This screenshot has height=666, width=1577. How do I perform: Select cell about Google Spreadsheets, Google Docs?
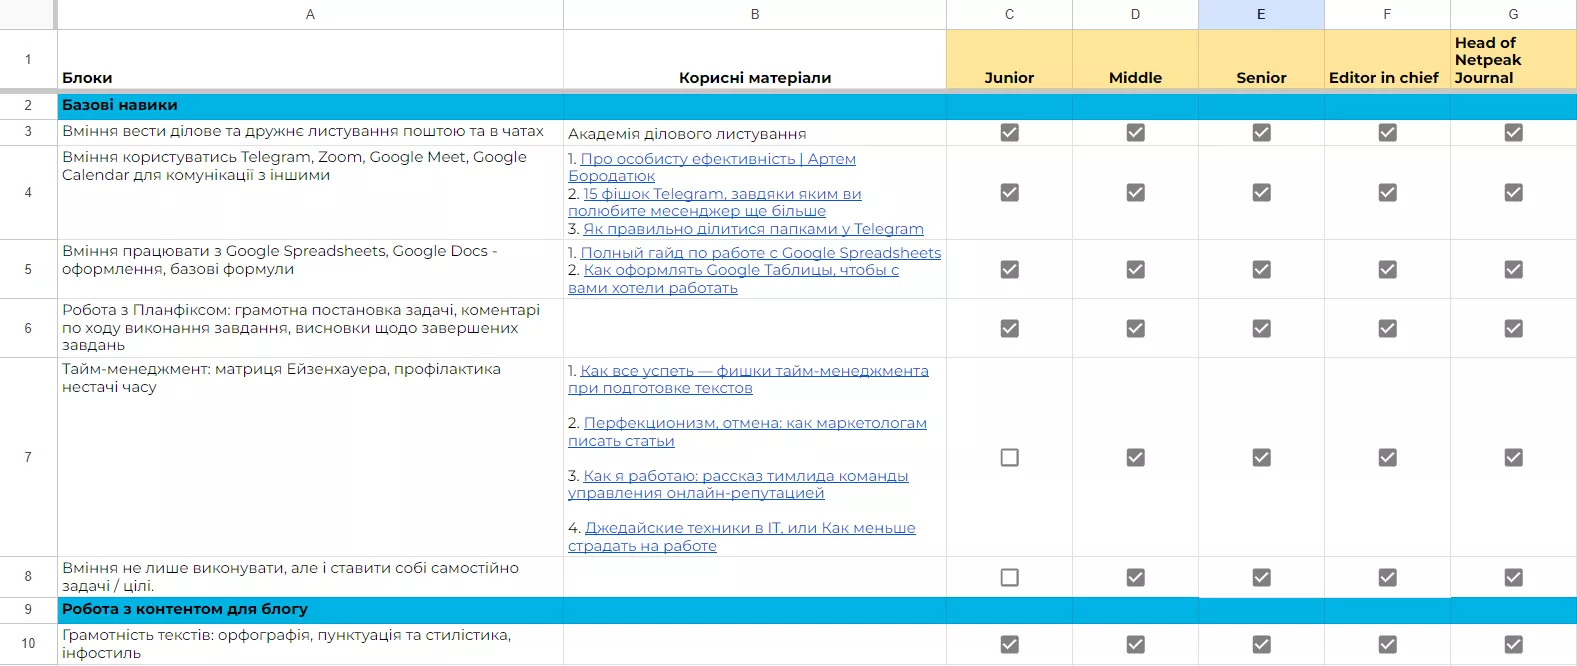(310, 269)
